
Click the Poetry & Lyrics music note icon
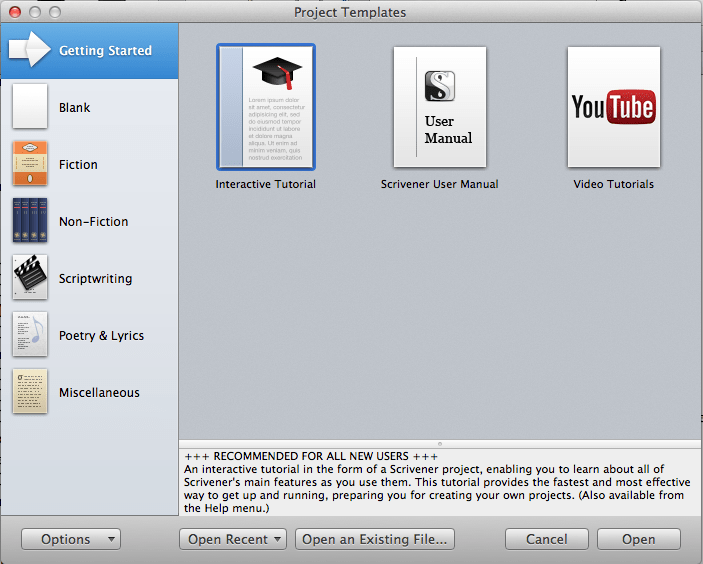[30, 334]
